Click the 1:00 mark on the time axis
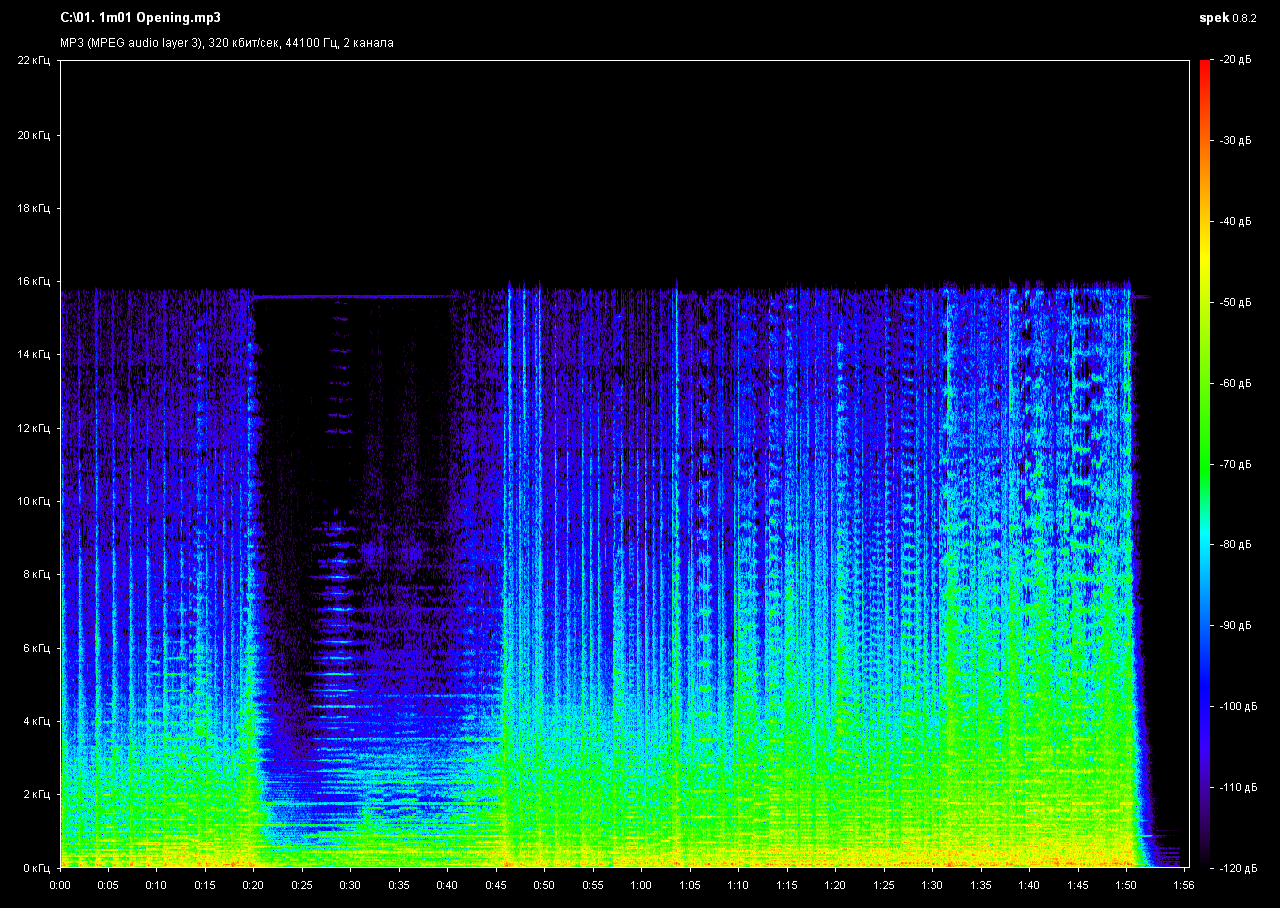 (x=641, y=885)
